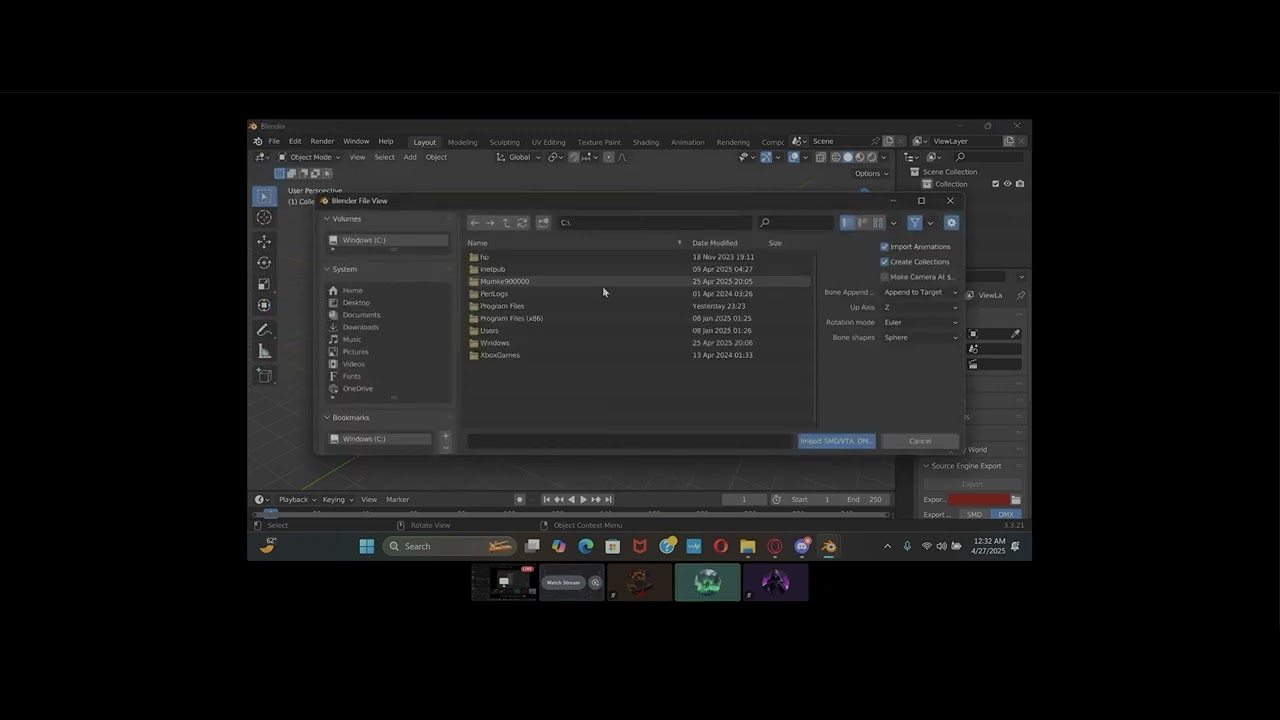The width and height of the screenshot is (1280, 720).
Task: Refresh the file list
Action: (522, 223)
